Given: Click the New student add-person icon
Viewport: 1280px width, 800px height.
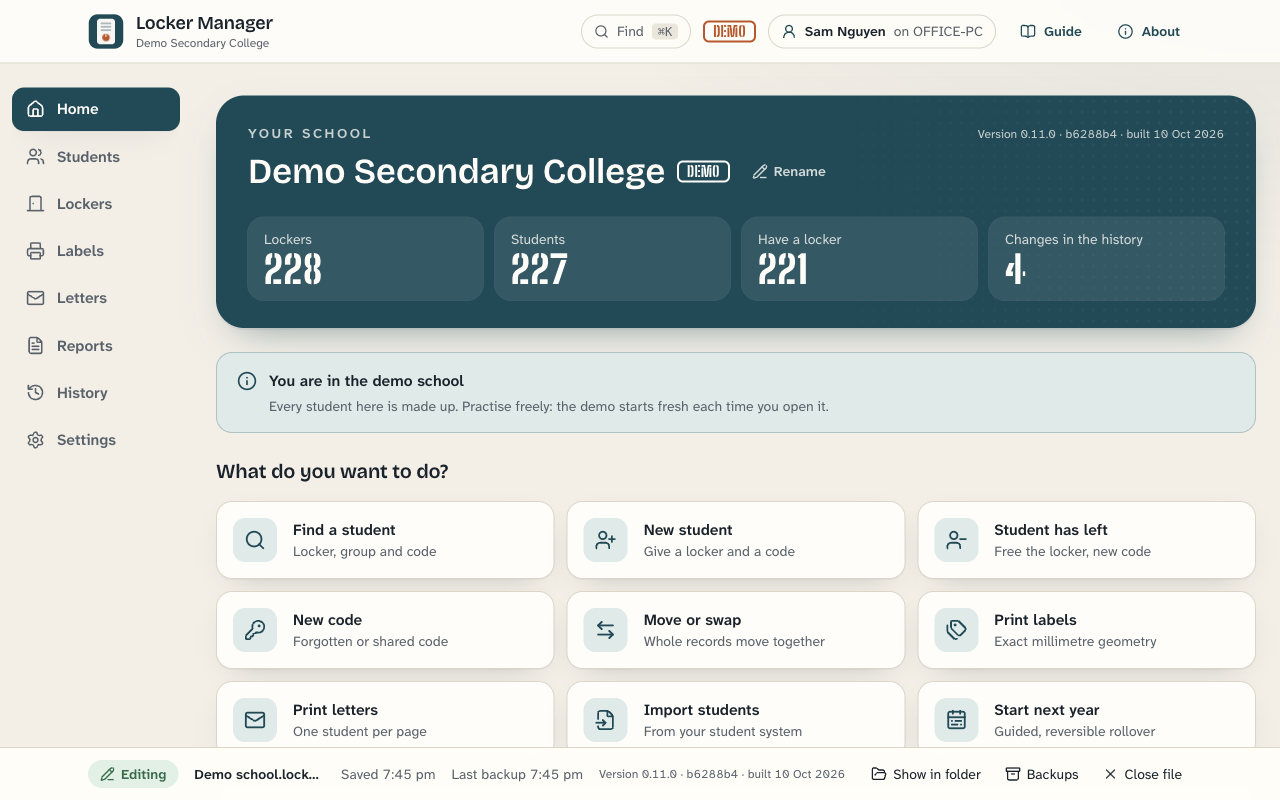Looking at the screenshot, I should pyautogui.click(x=606, y=540).
